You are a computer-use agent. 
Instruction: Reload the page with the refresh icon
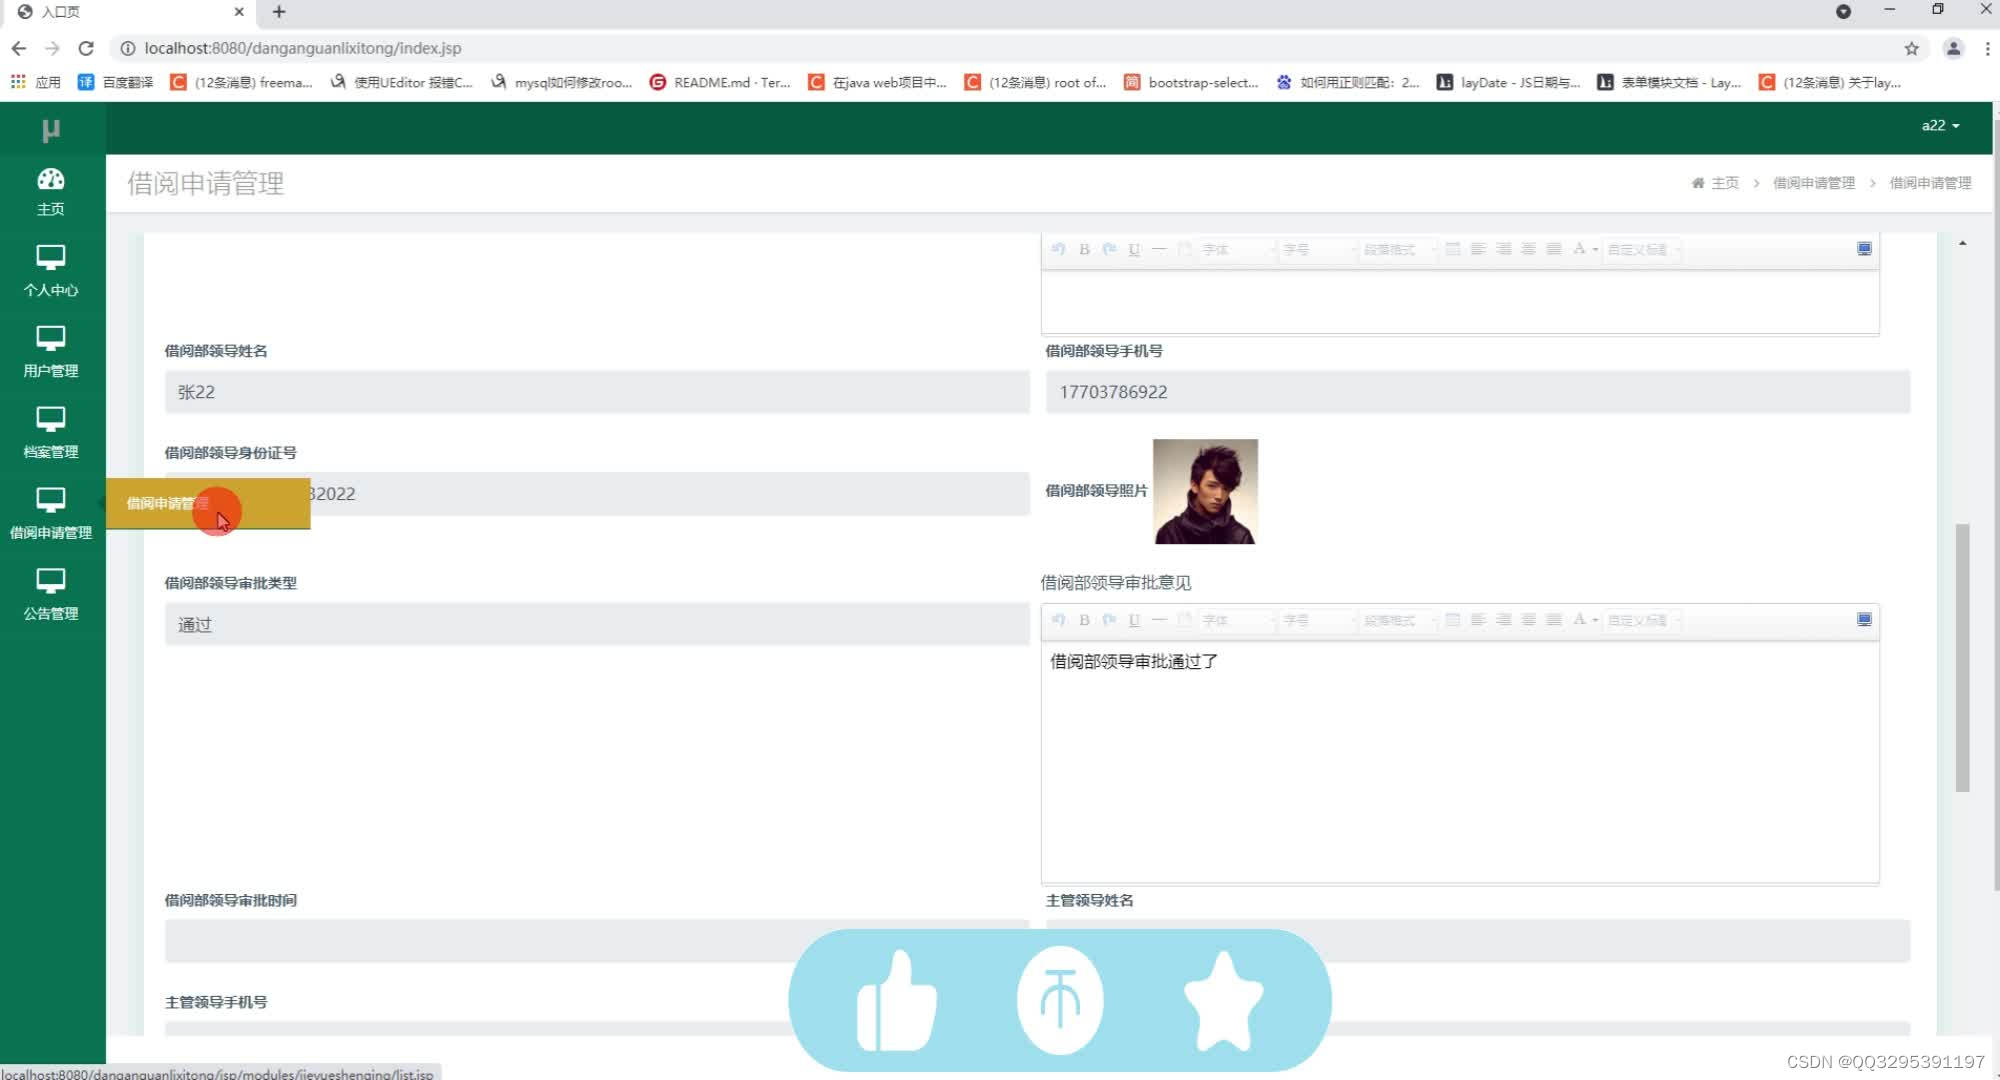86,48
